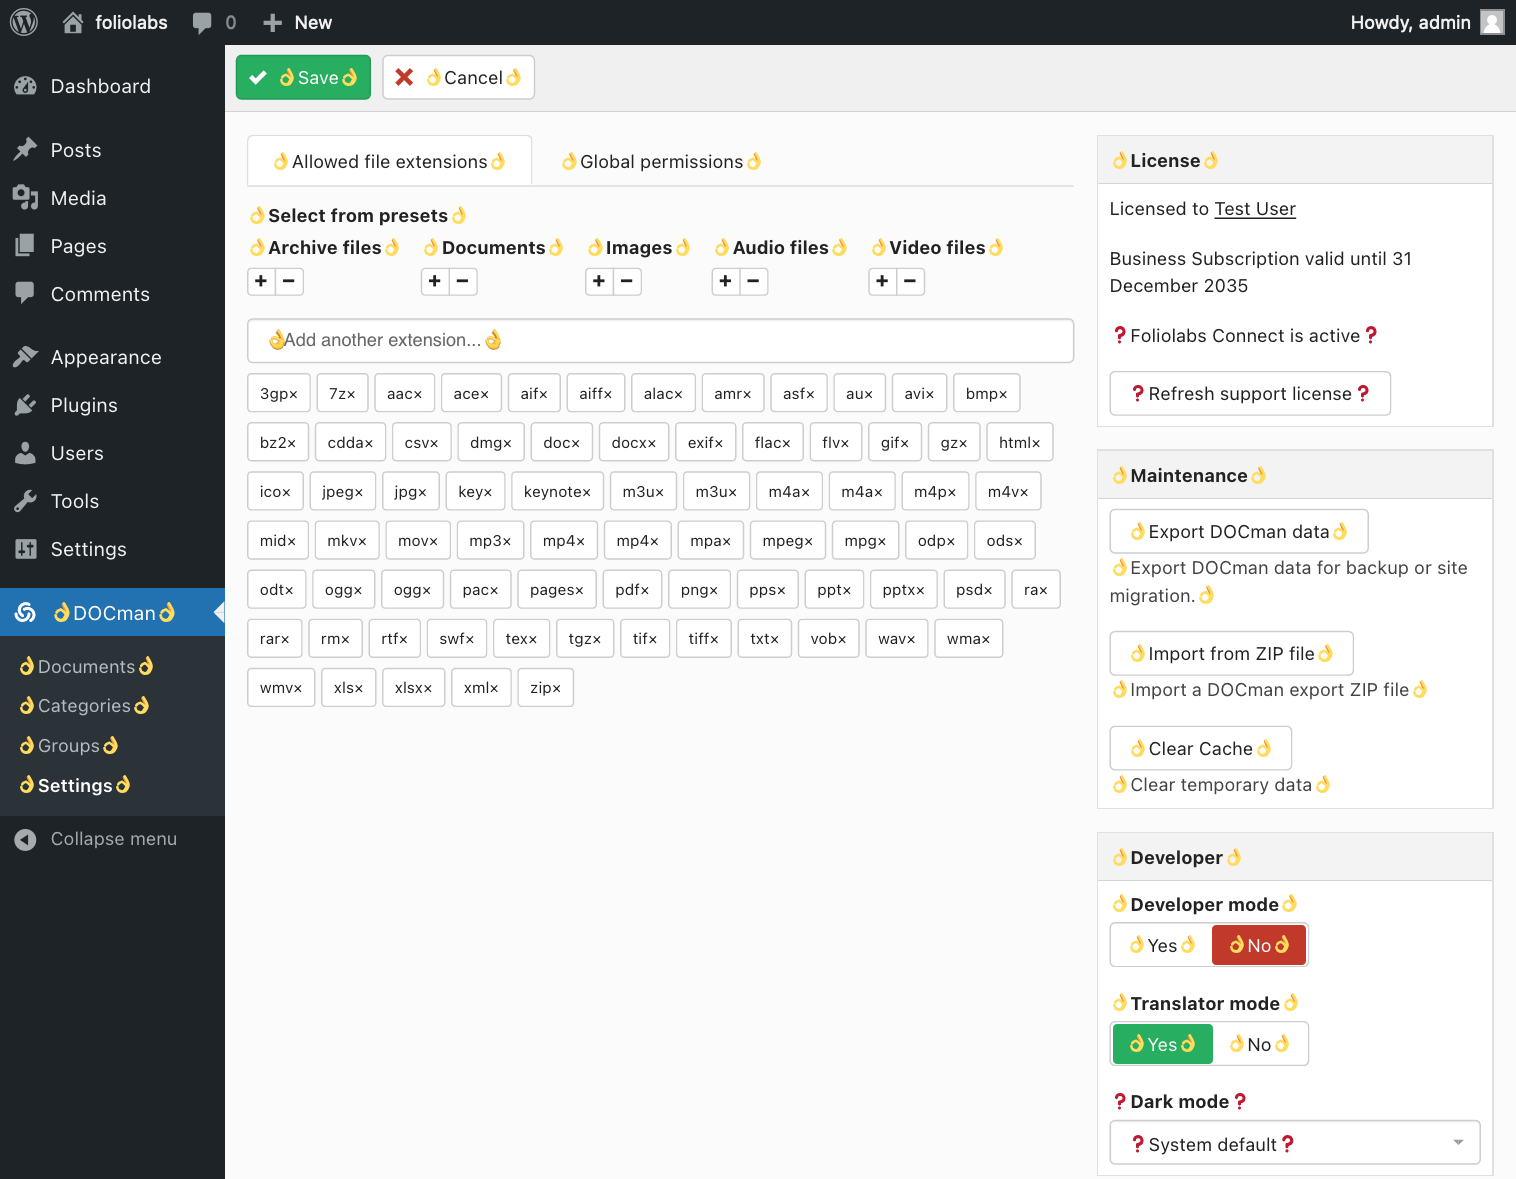Click Import from ZIP file button

pos(1232,653)
